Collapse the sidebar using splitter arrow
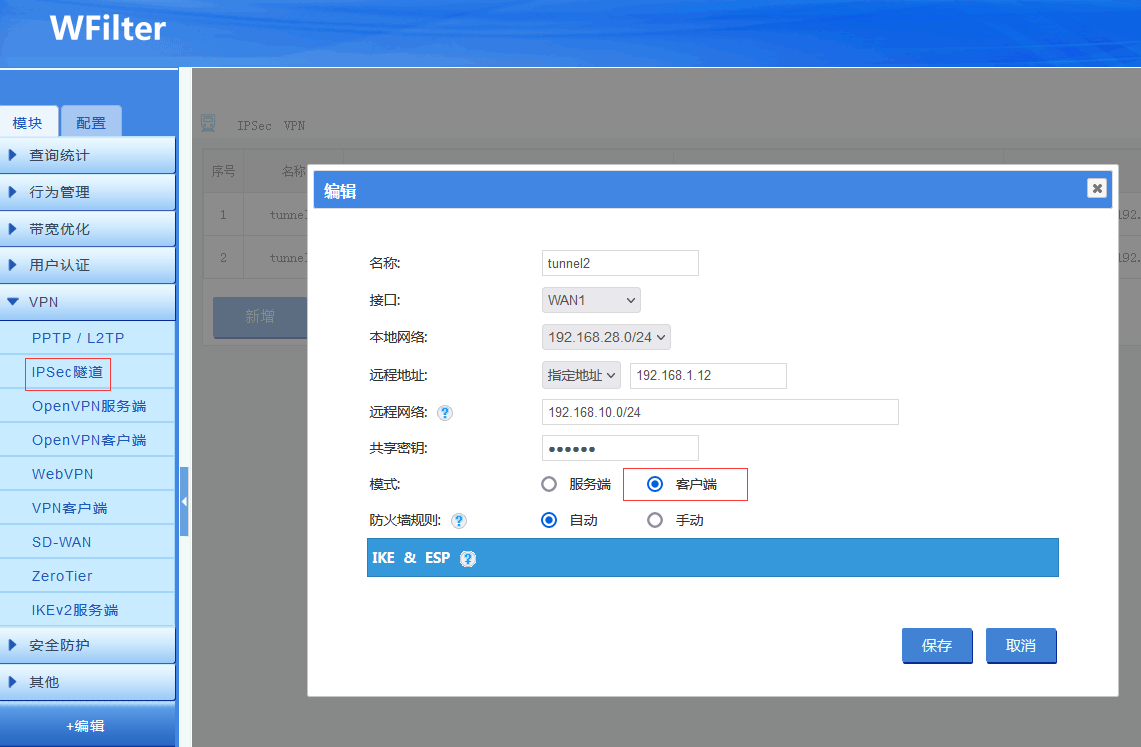Image resolution: width=1141 pixels, height=747 pixels. (x=184, y=502)
